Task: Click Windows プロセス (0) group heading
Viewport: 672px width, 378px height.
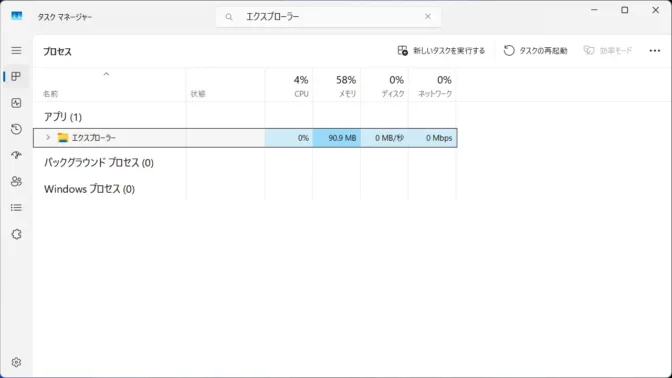Action: [x=89, y=189]
